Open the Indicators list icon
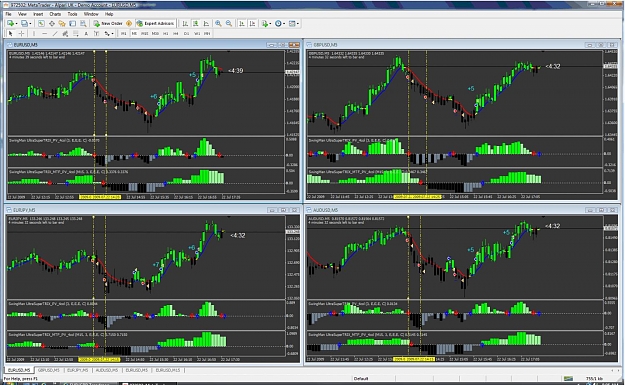 point(265,24)
